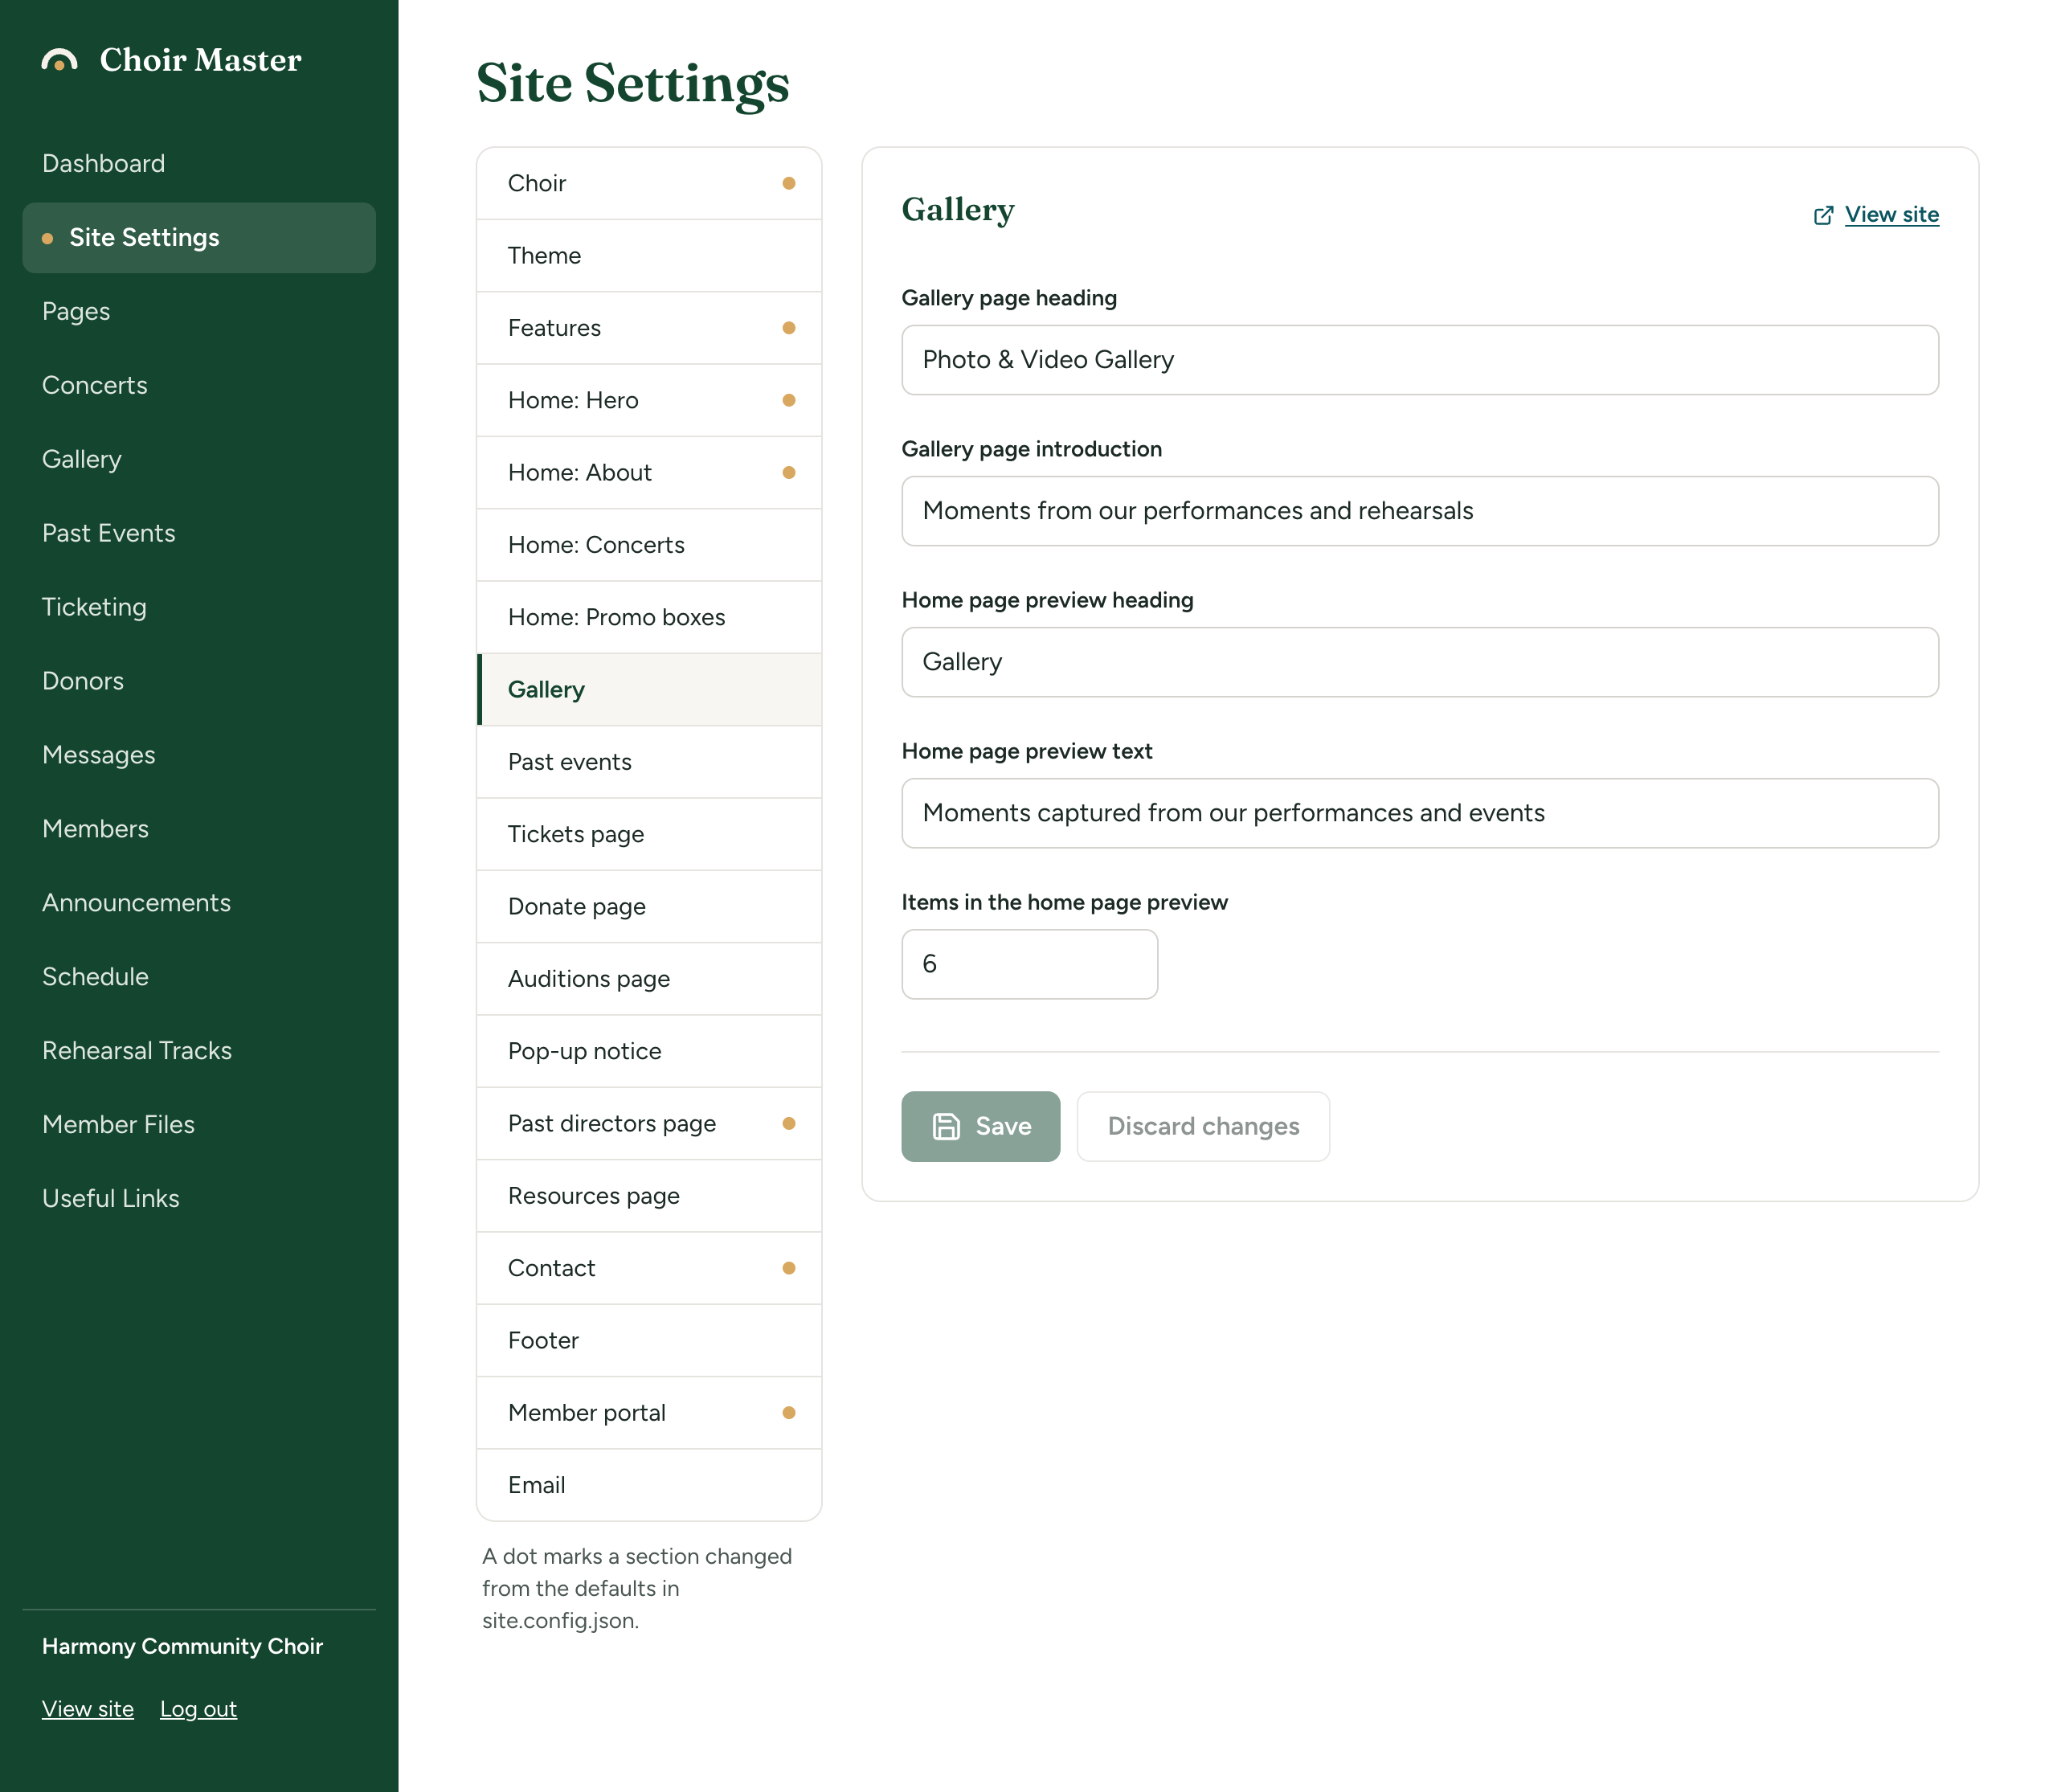Screen dimensions: 2057x1792
Task: Open the Past directors page section
Action: coord(649,1124)
